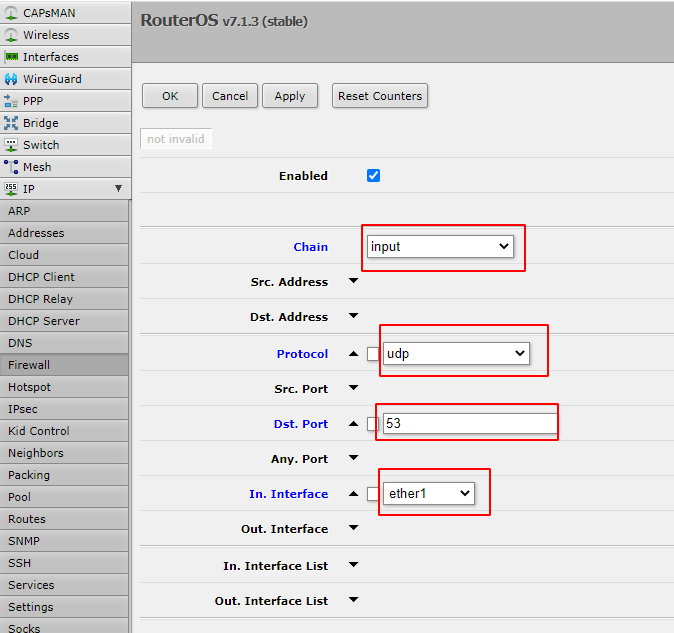Image resolution: width=674 pixels, height=633 pixels.
Task: Collapse the Protocol field arrow
Action: pos(354,354)
